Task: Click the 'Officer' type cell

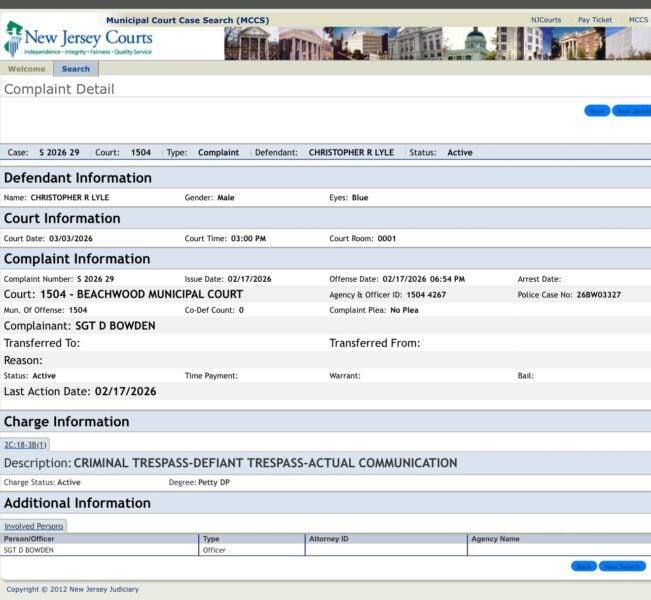Action: [214, 550]
